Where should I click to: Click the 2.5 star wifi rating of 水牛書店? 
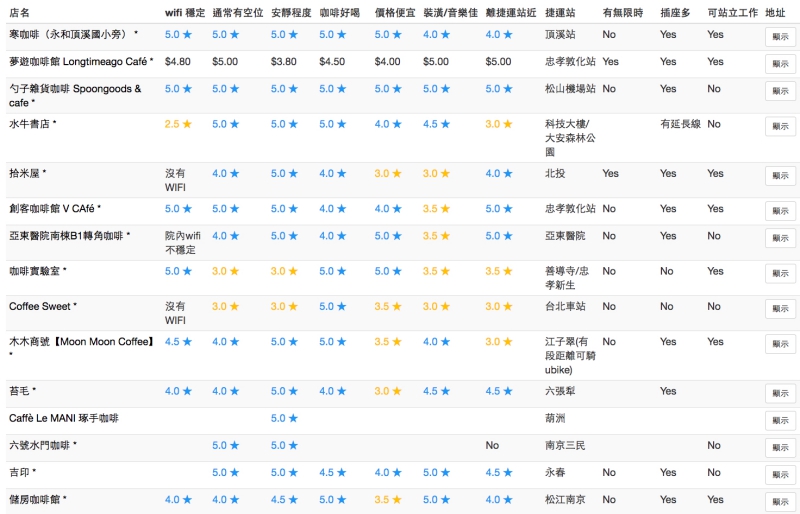point(178,124)
